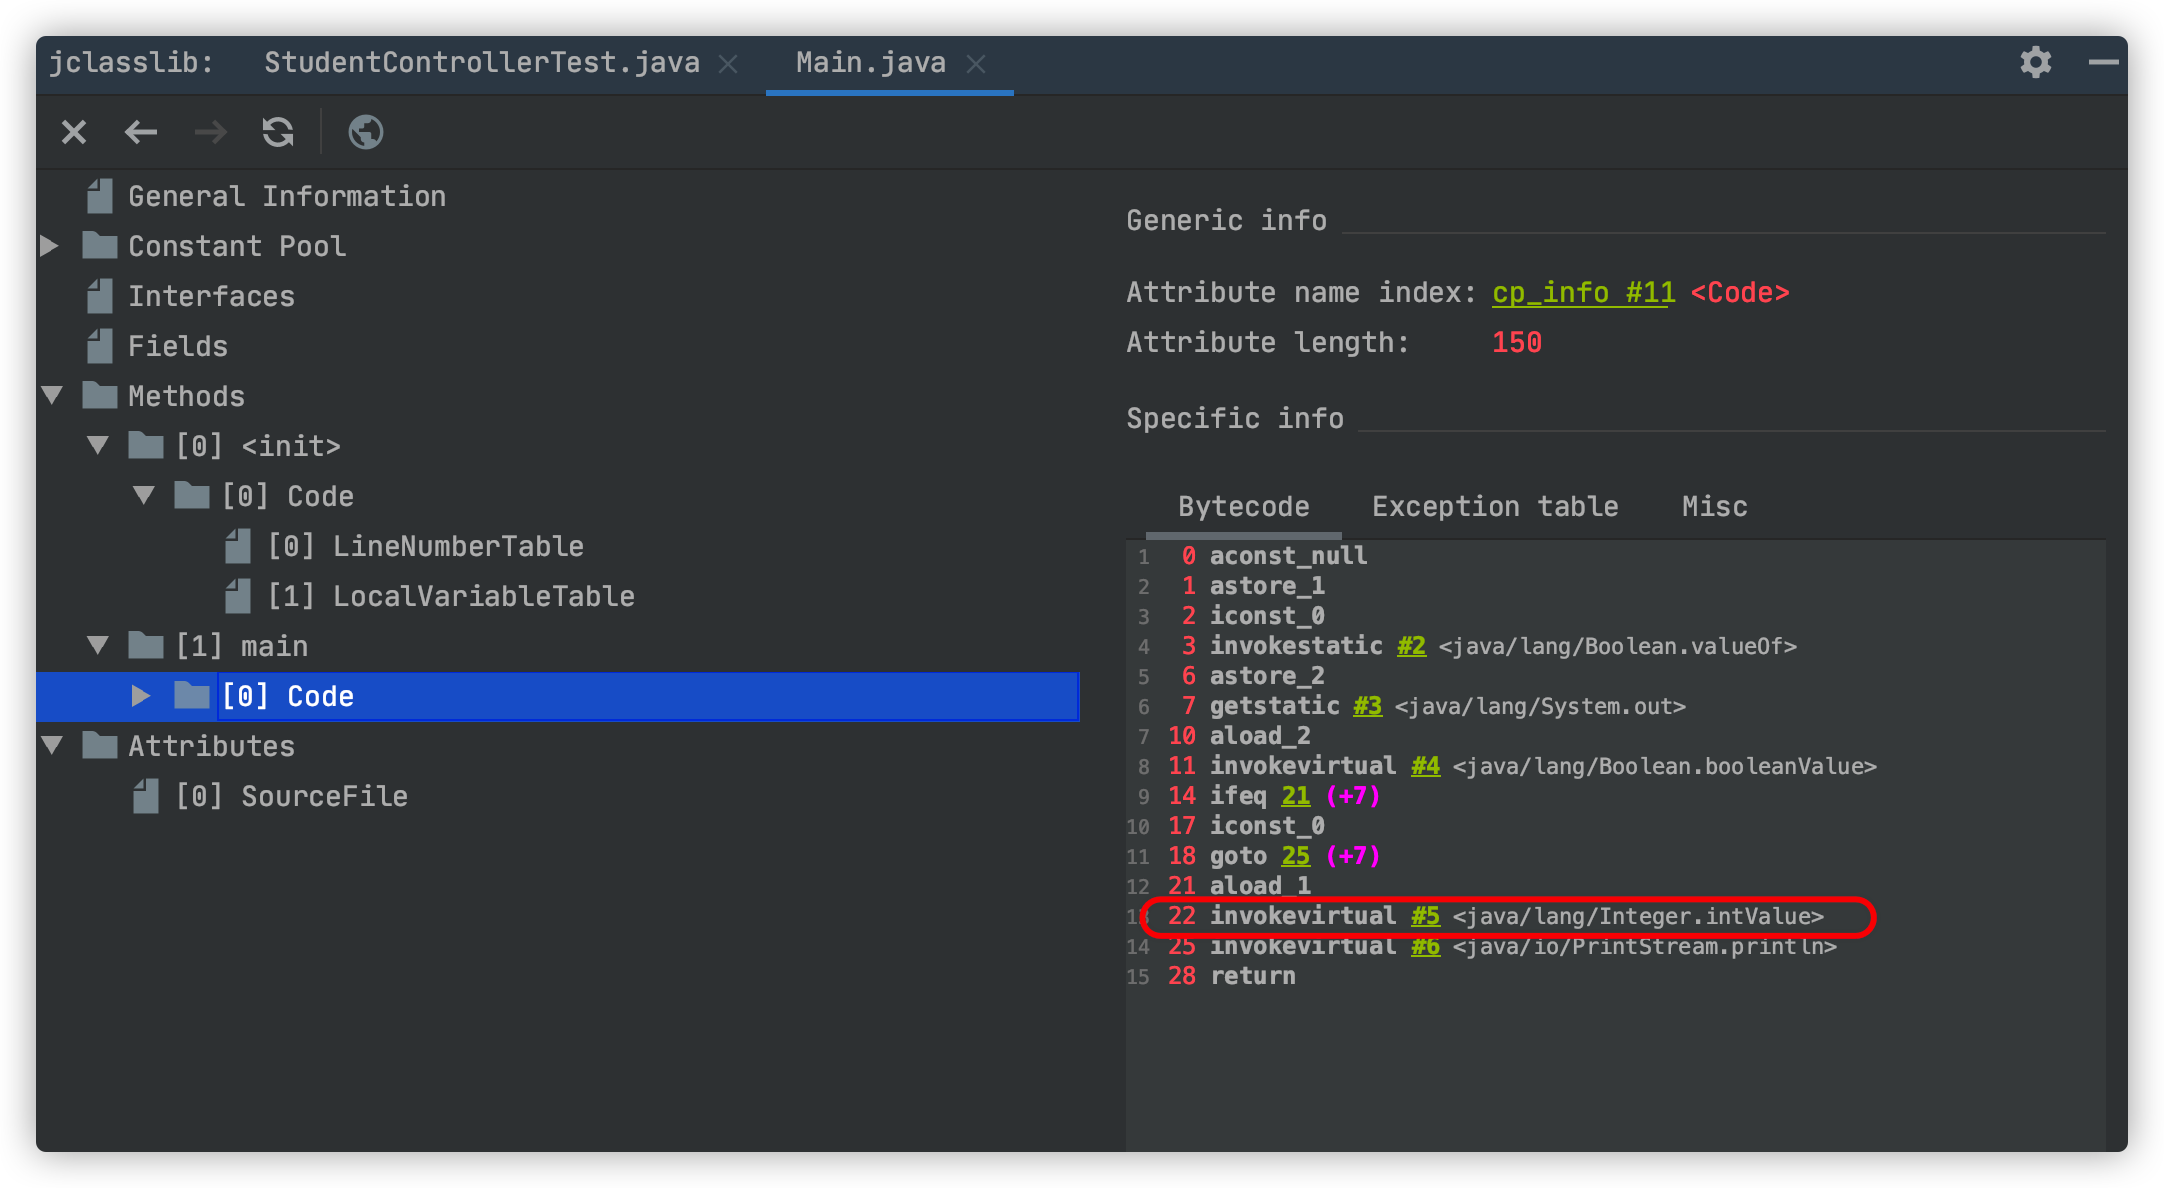Expand the main method's Code node
This screenshot has width=2164, height=1188.
pos(141,696)
